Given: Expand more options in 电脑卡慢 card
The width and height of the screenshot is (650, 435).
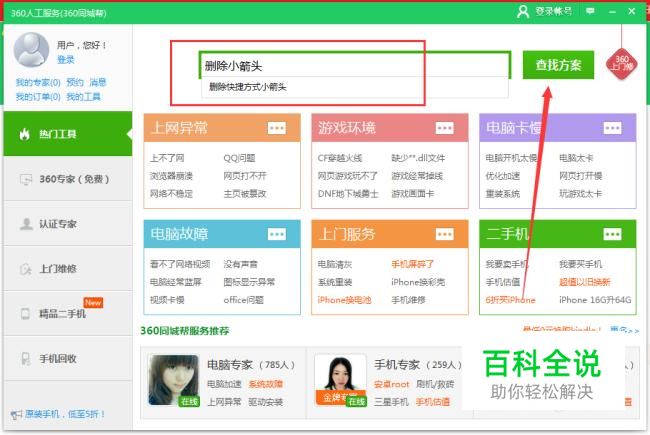Looking at the screenshot, I should pyautogui.click(x=612, y=128).
